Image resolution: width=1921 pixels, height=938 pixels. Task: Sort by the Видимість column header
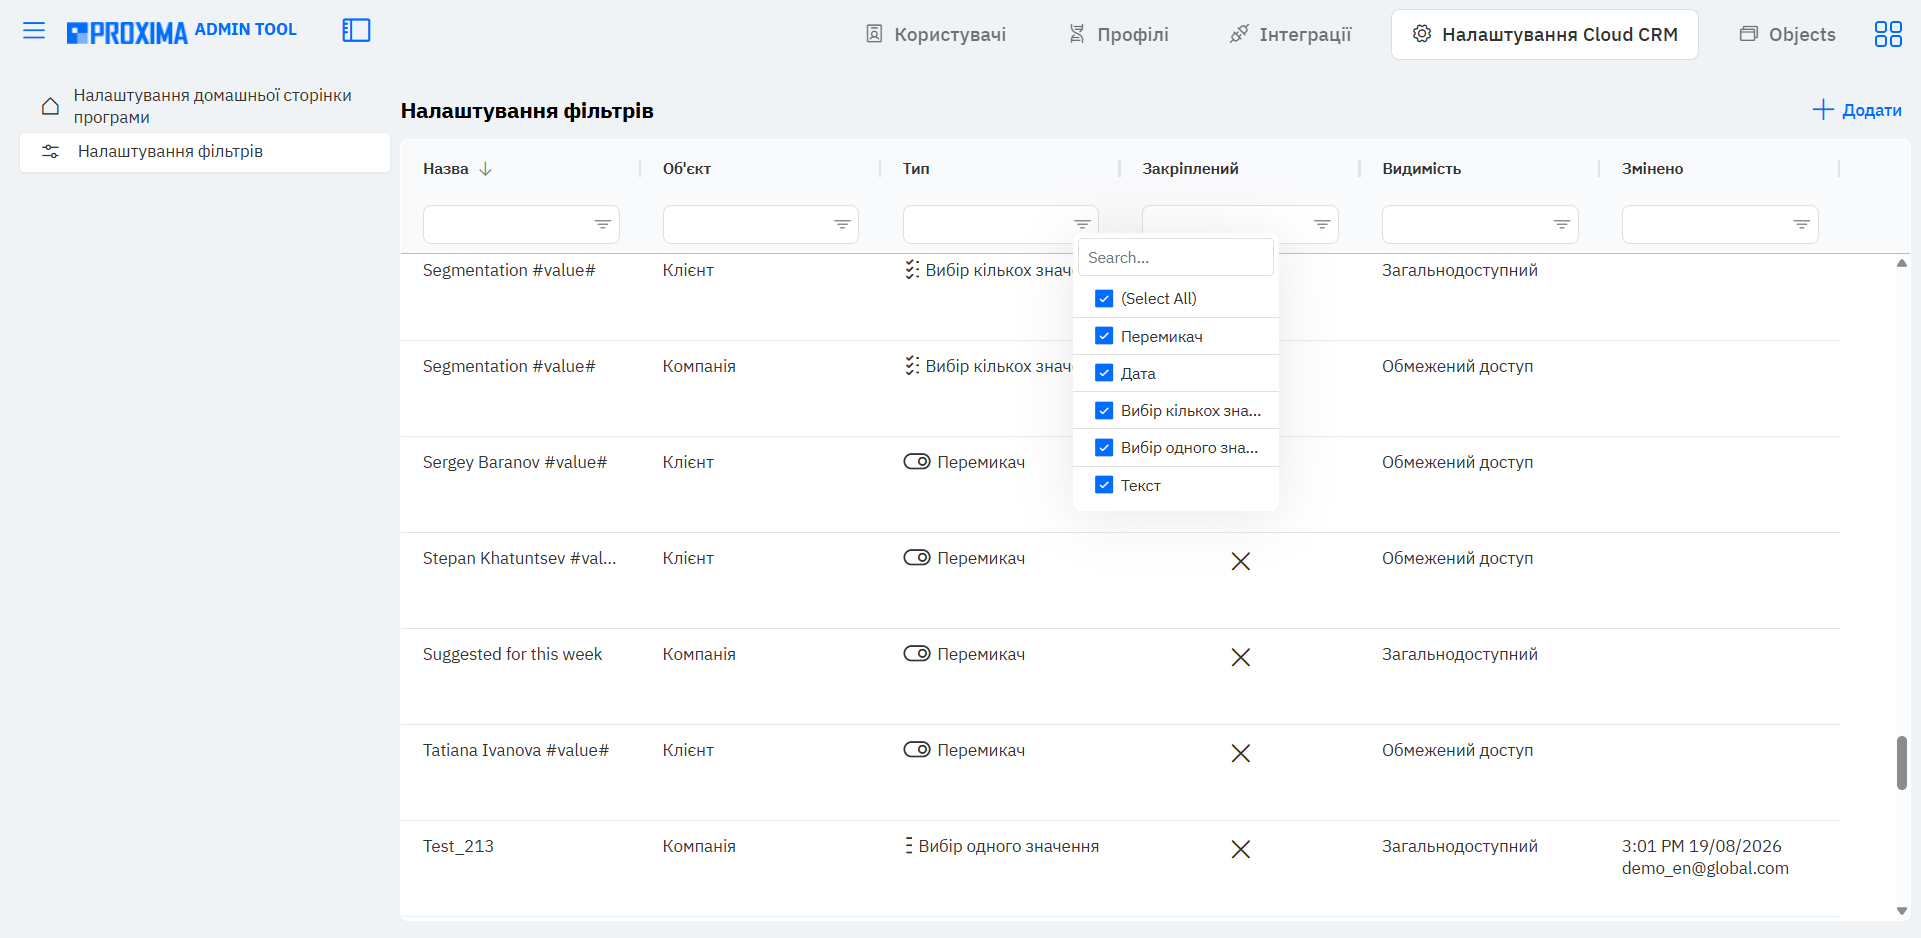click(1421, 169)
